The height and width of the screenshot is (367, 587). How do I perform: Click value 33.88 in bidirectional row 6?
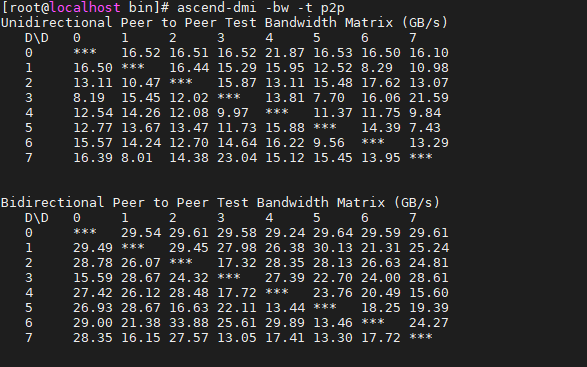tap(189, 323)
